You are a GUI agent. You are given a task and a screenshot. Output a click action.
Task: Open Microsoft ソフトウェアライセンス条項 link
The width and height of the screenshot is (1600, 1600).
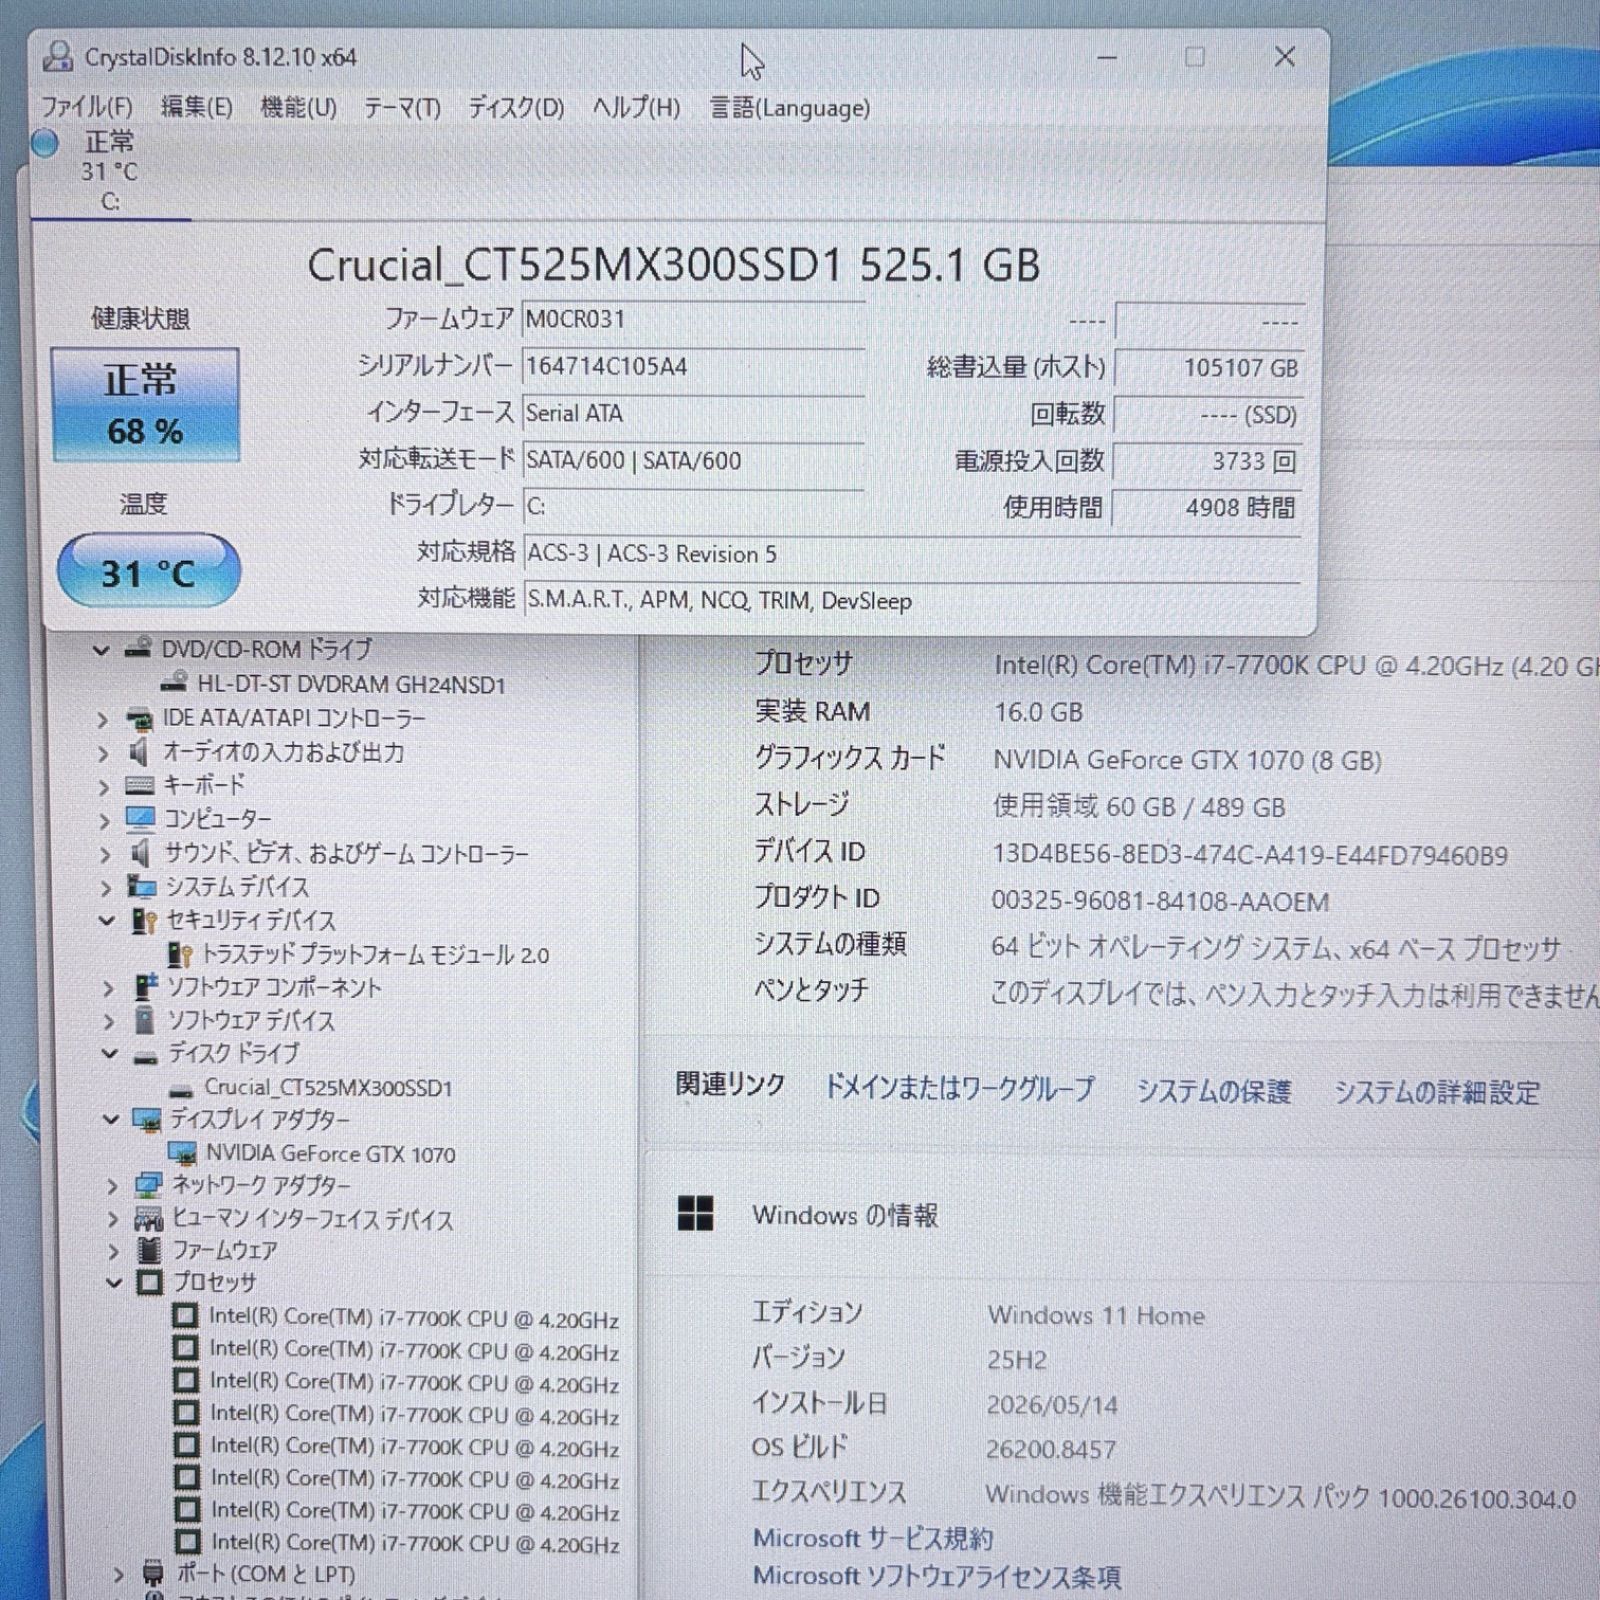937,1577
